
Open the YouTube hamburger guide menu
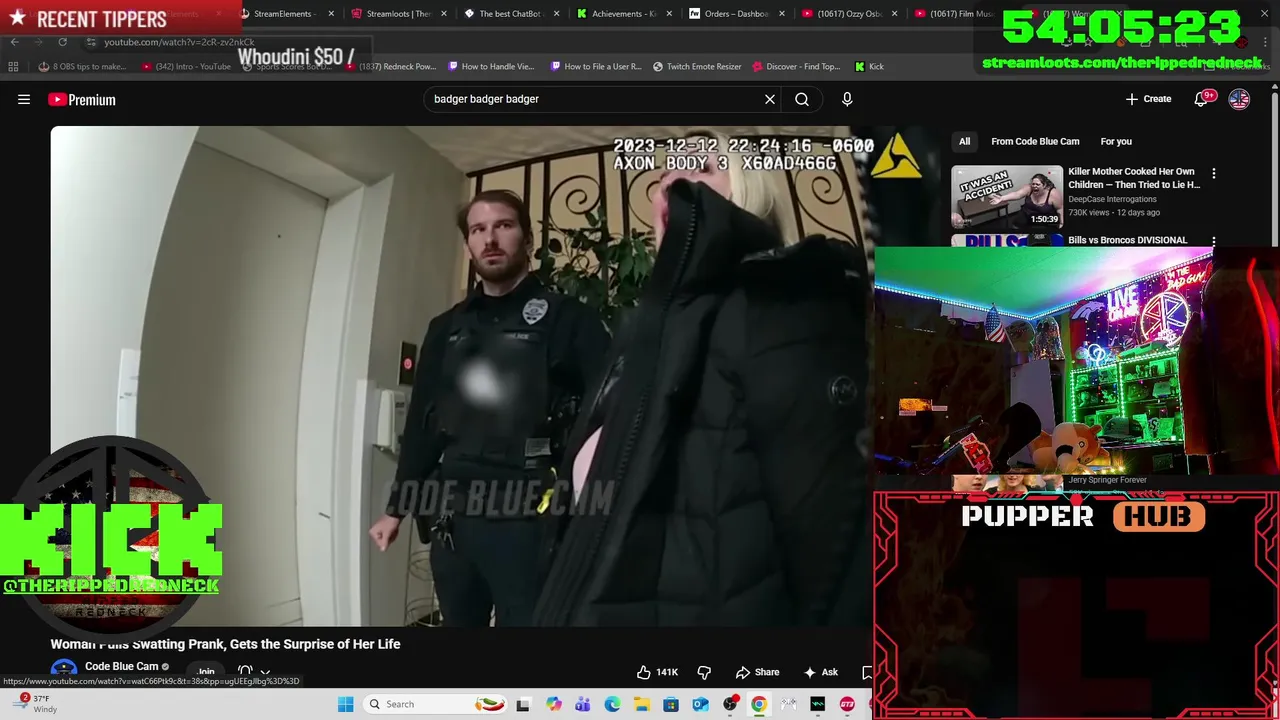pos(24,99)
